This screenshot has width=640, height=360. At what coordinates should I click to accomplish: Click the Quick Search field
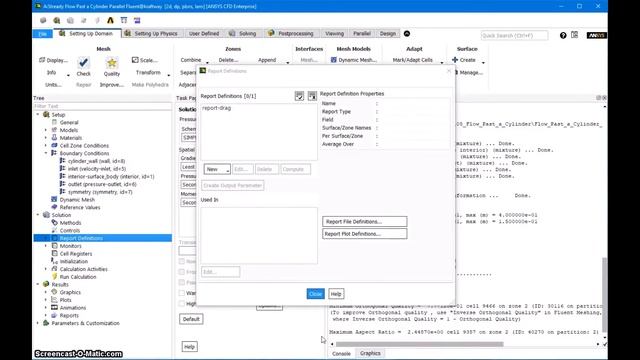[514, 36]
